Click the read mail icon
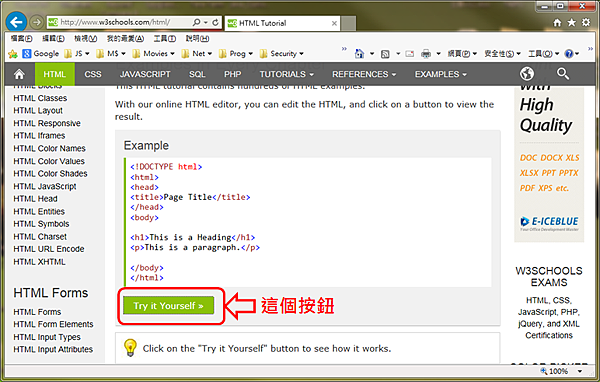 pyautogui.click(x=409, y=54)
